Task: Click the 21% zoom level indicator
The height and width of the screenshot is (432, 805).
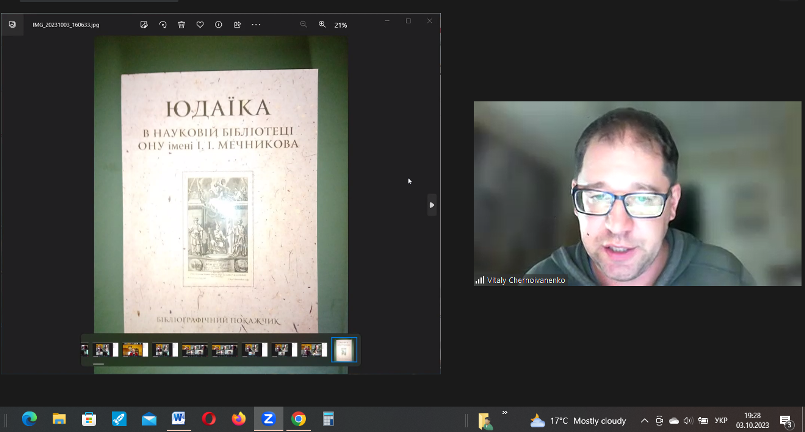Action: [x=341, y=24]
